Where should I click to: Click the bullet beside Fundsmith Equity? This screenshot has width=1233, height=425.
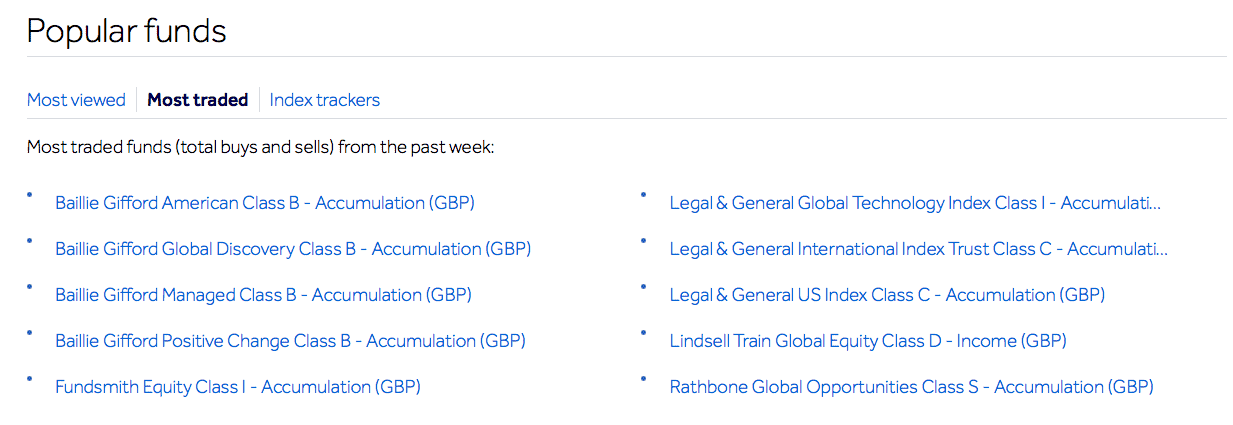(x=30, y=379)
